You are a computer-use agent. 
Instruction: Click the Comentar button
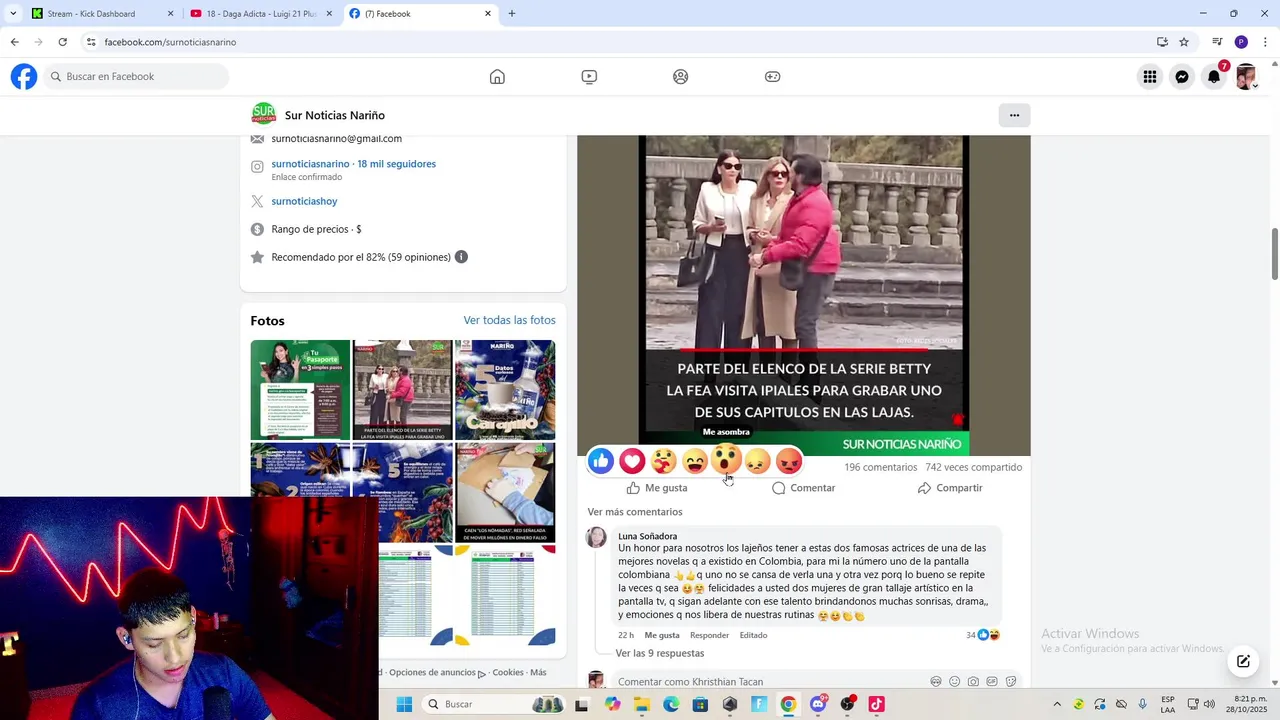pos(803,488)
